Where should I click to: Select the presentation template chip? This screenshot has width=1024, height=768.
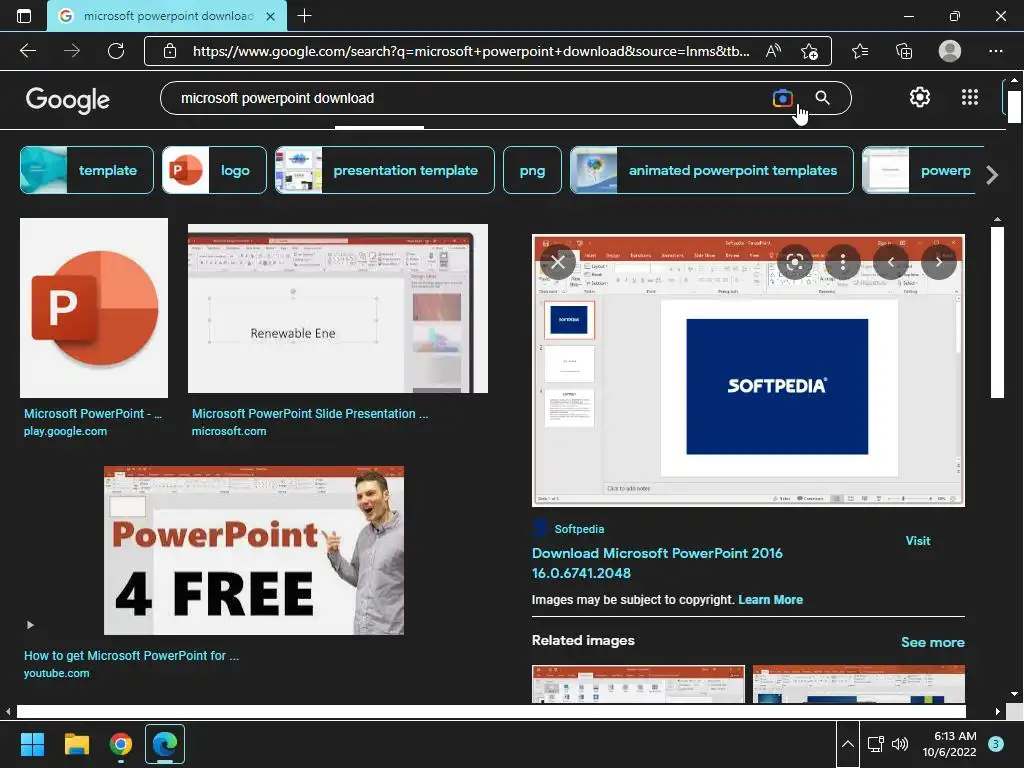pos(385,170)
